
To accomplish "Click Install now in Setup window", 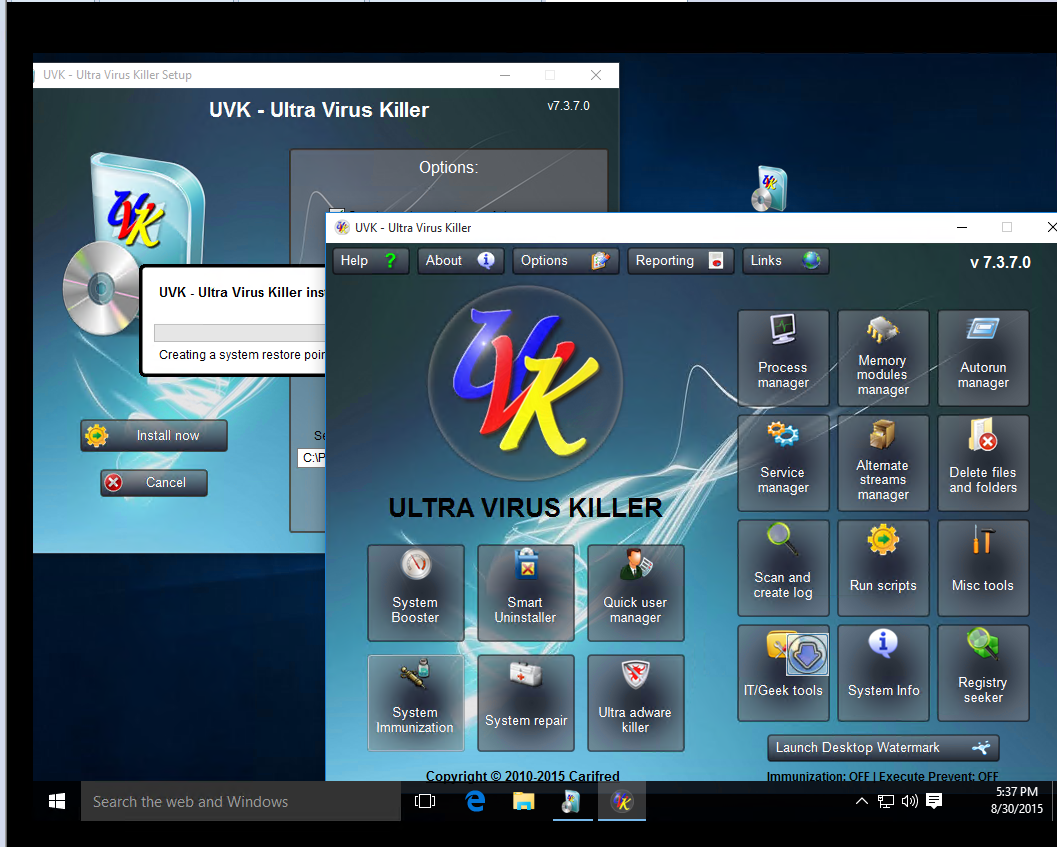I will click(x=154, y=436).
